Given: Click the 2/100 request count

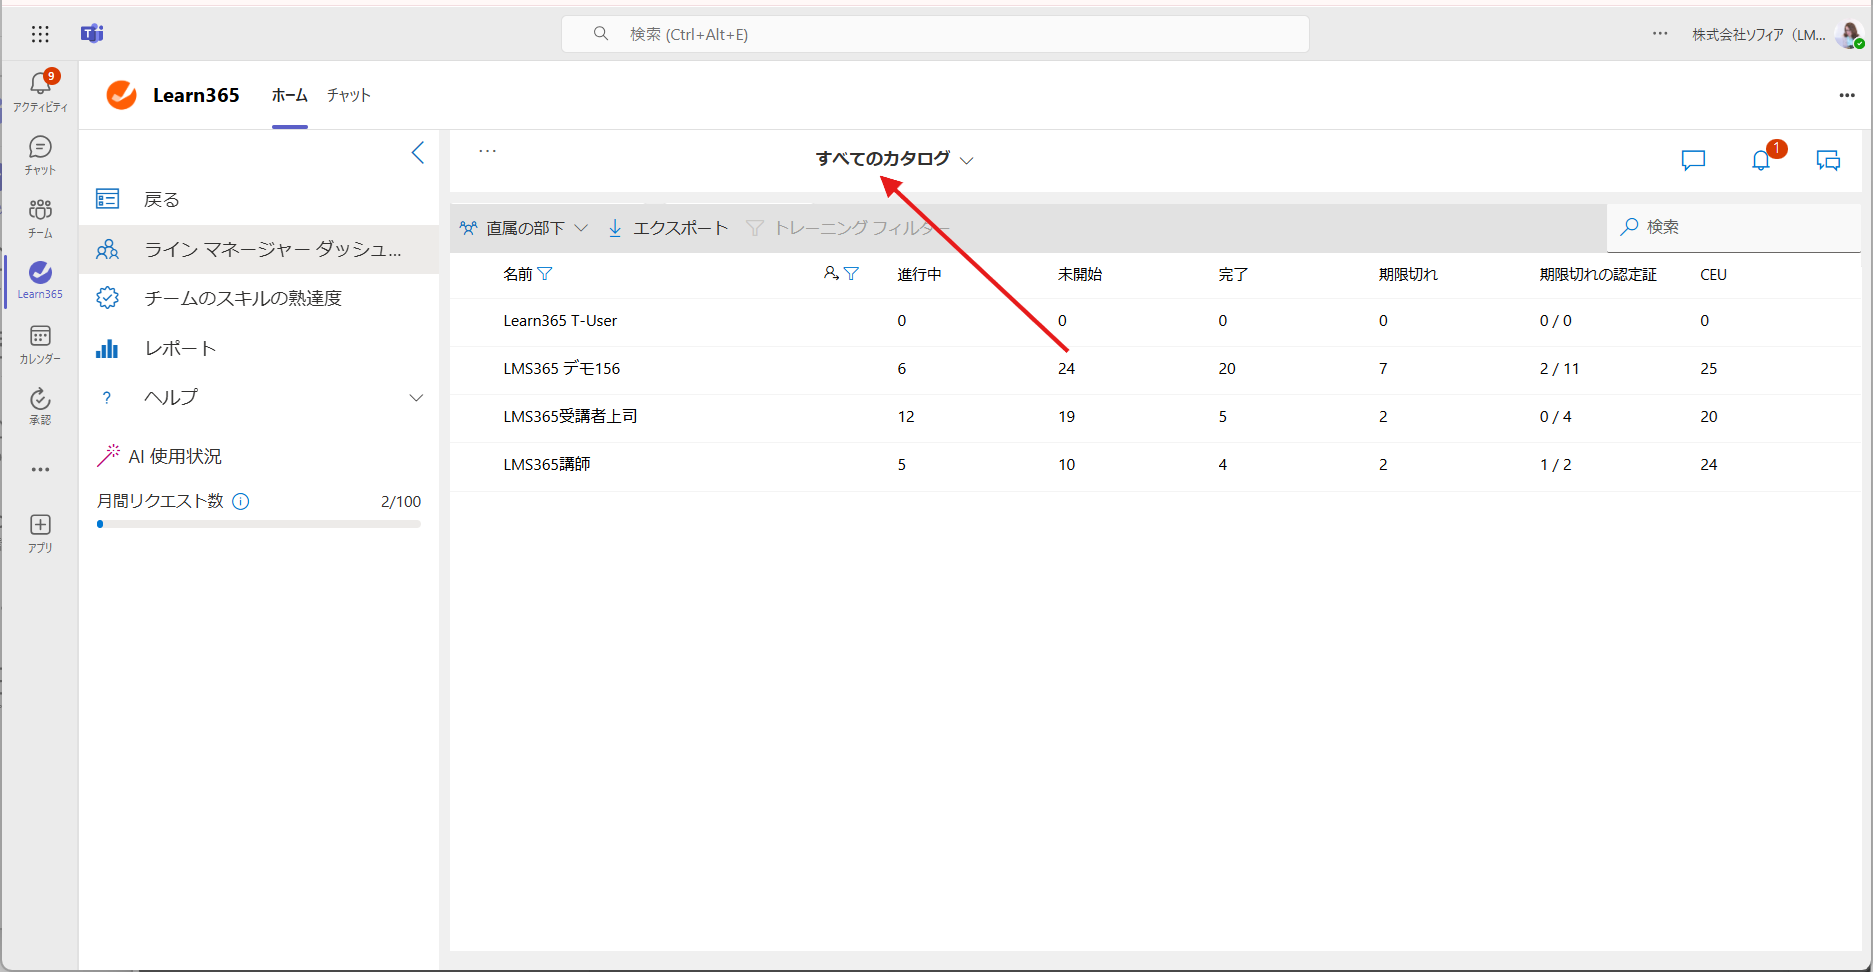Looking at the screenshot, I should (401, 501).
